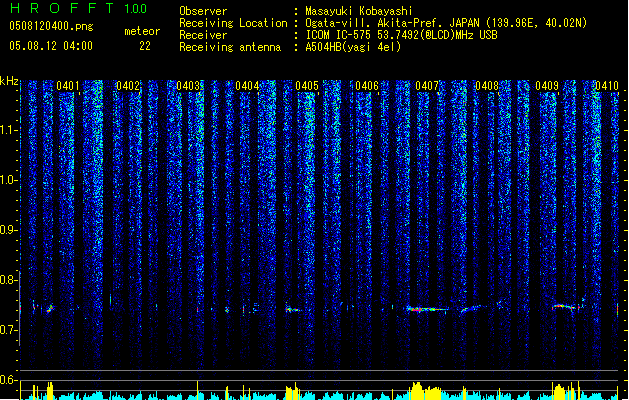Click the 0401 time marker
629x400 pixels.
click(68, 86)
